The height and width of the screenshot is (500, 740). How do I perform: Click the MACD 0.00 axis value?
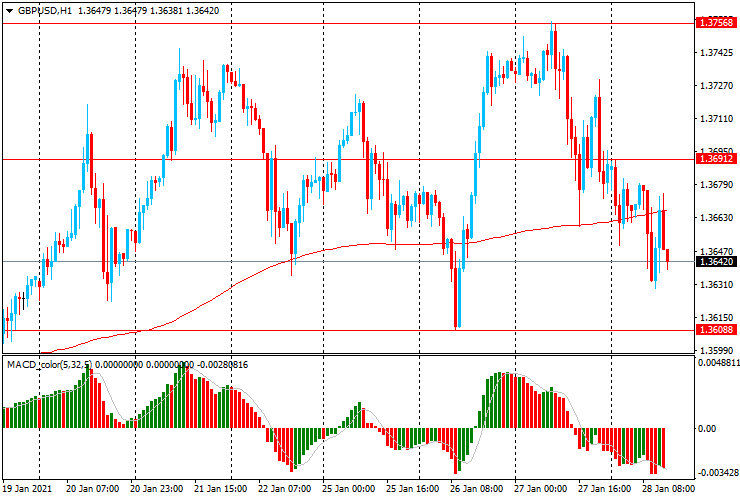706,428
